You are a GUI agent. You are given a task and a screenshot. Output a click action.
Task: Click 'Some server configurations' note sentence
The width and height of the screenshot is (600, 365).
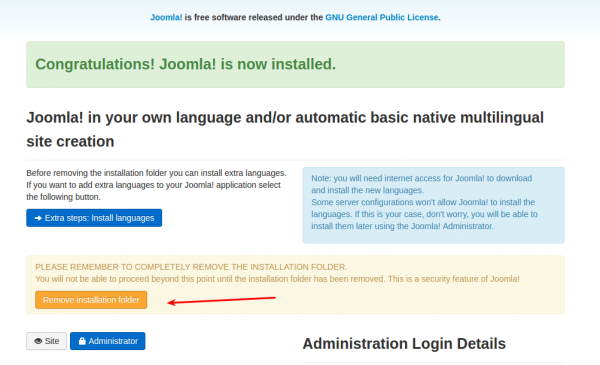click(x=424, y=214)
